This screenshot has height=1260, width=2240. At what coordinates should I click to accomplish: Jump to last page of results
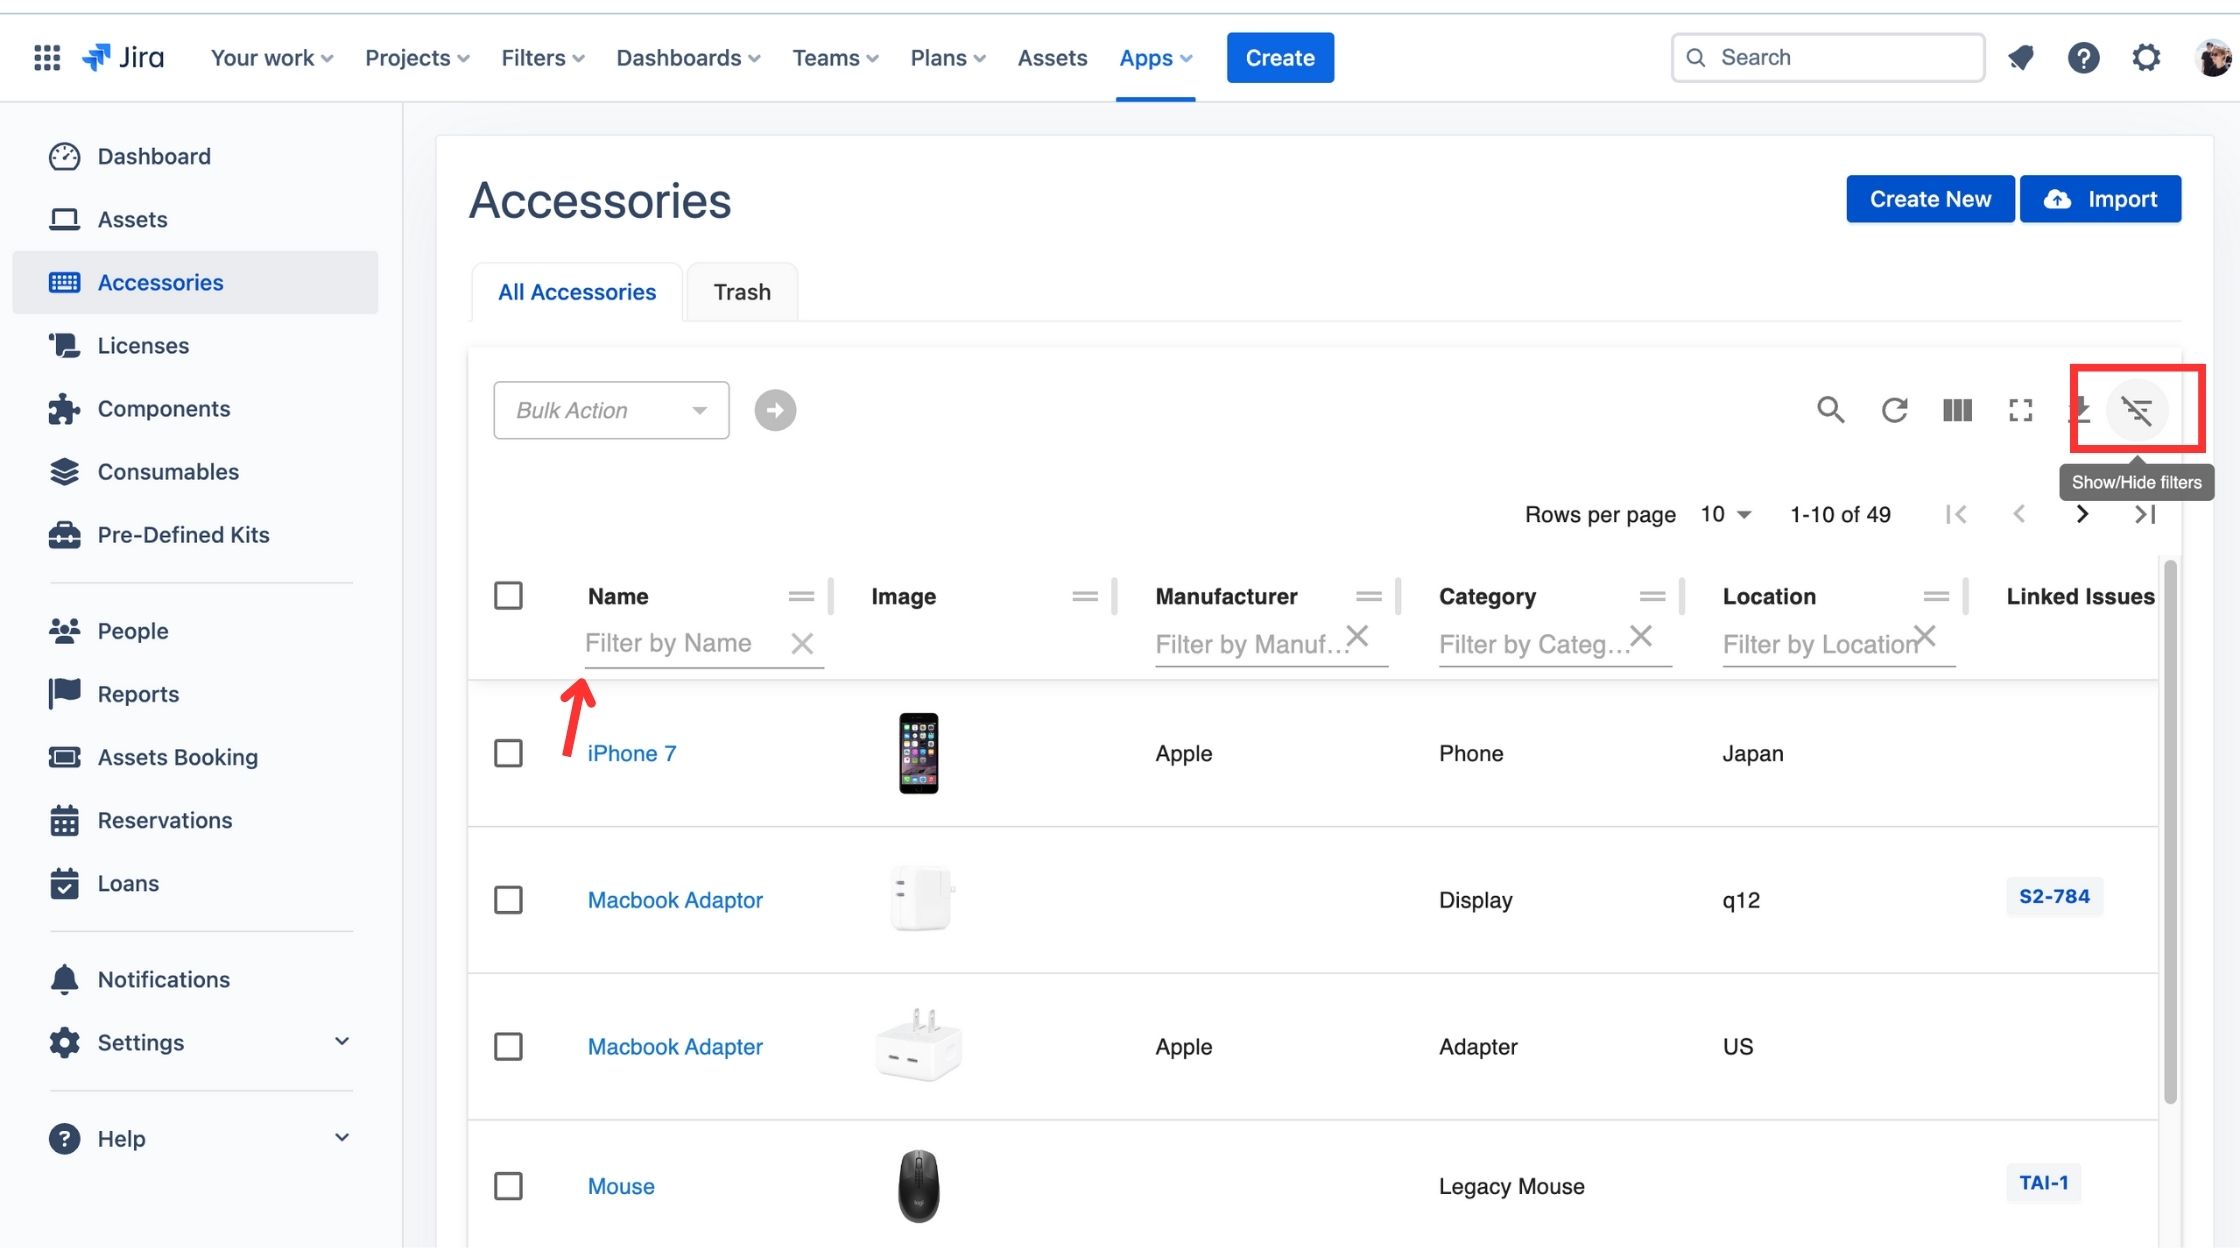(2144, 515)
